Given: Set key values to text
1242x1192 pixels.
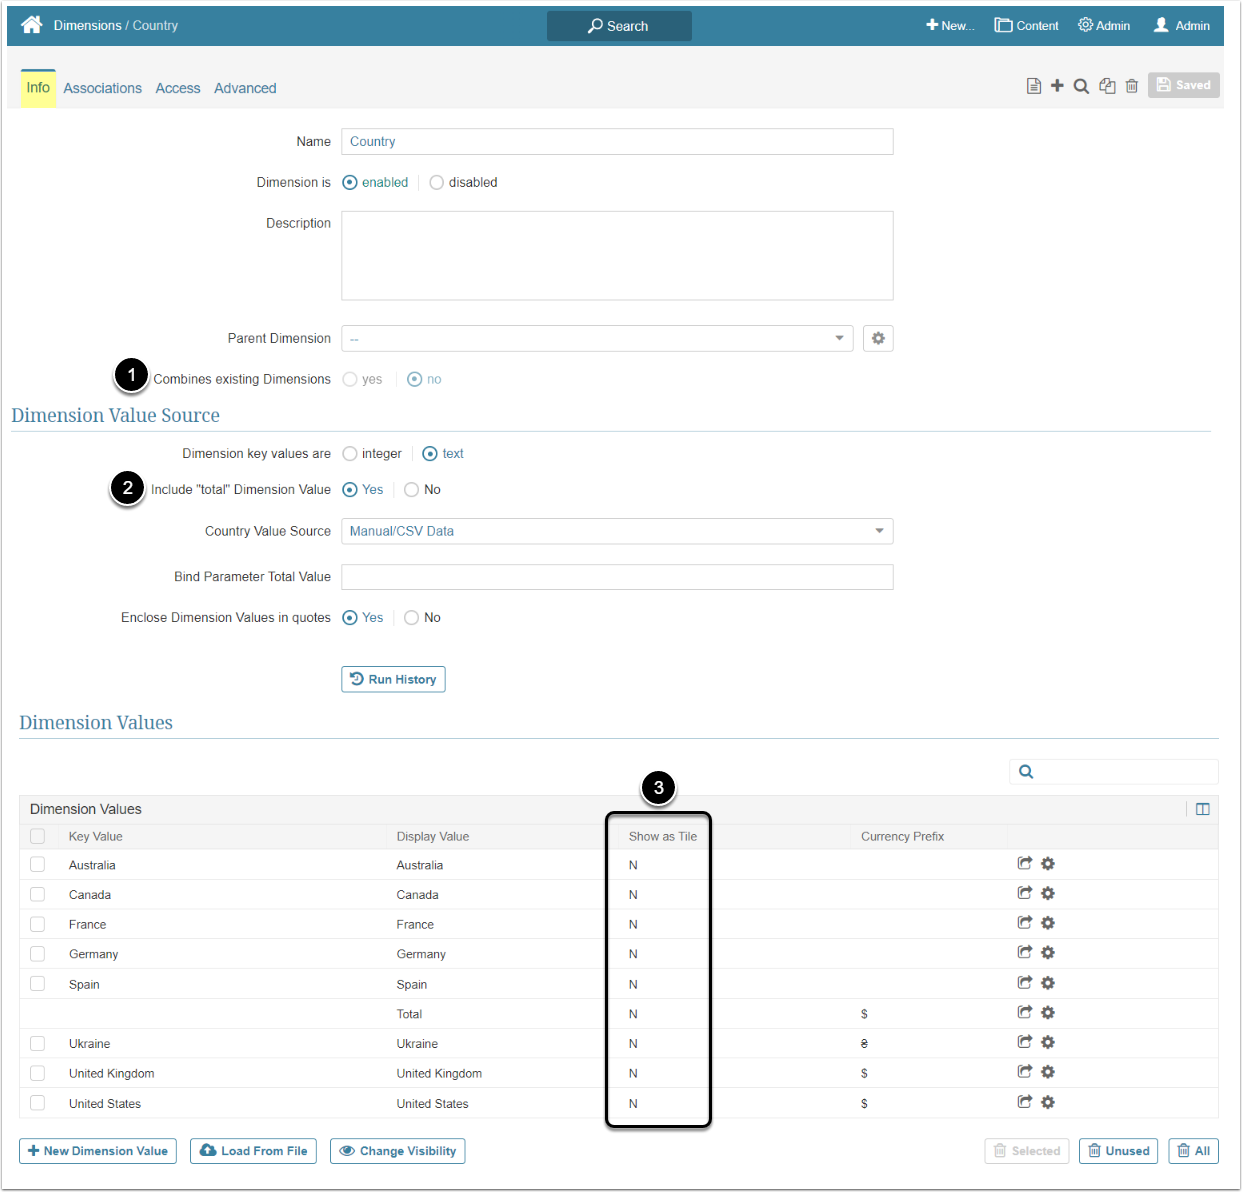Looking at the screenshot, I should (430, 453).
